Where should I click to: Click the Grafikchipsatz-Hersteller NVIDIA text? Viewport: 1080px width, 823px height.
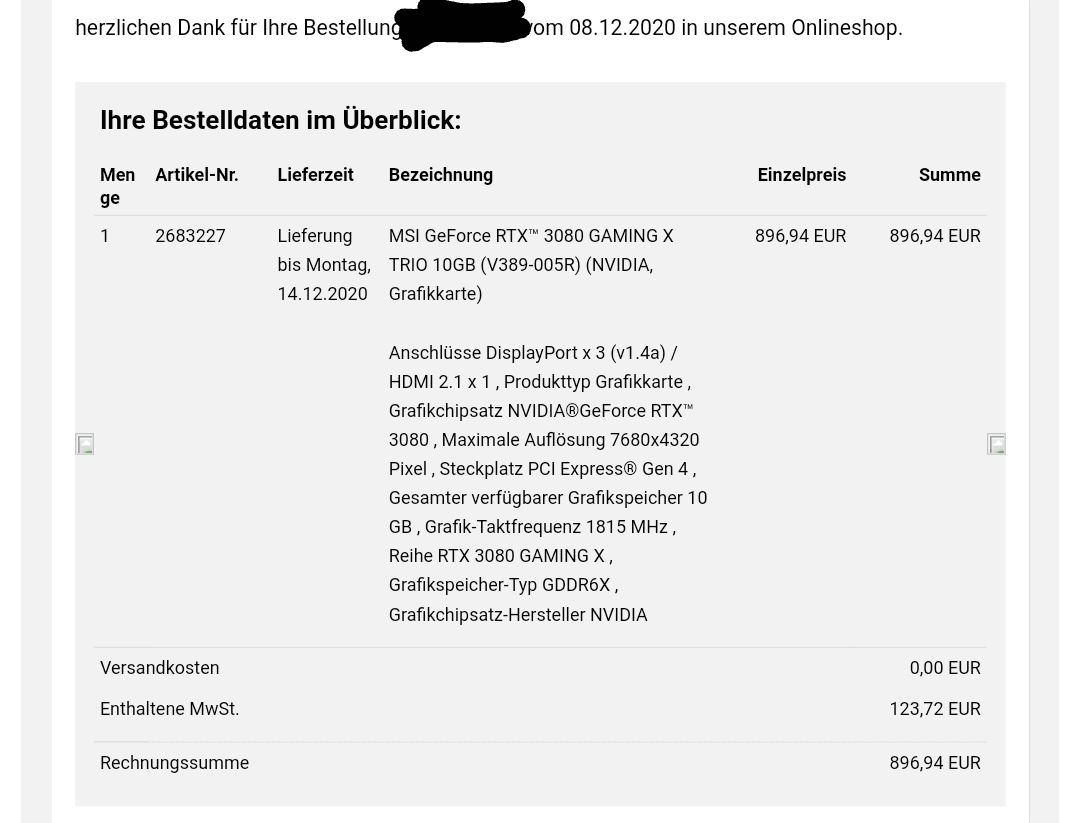pyautogui.click(x=518, y=614)
